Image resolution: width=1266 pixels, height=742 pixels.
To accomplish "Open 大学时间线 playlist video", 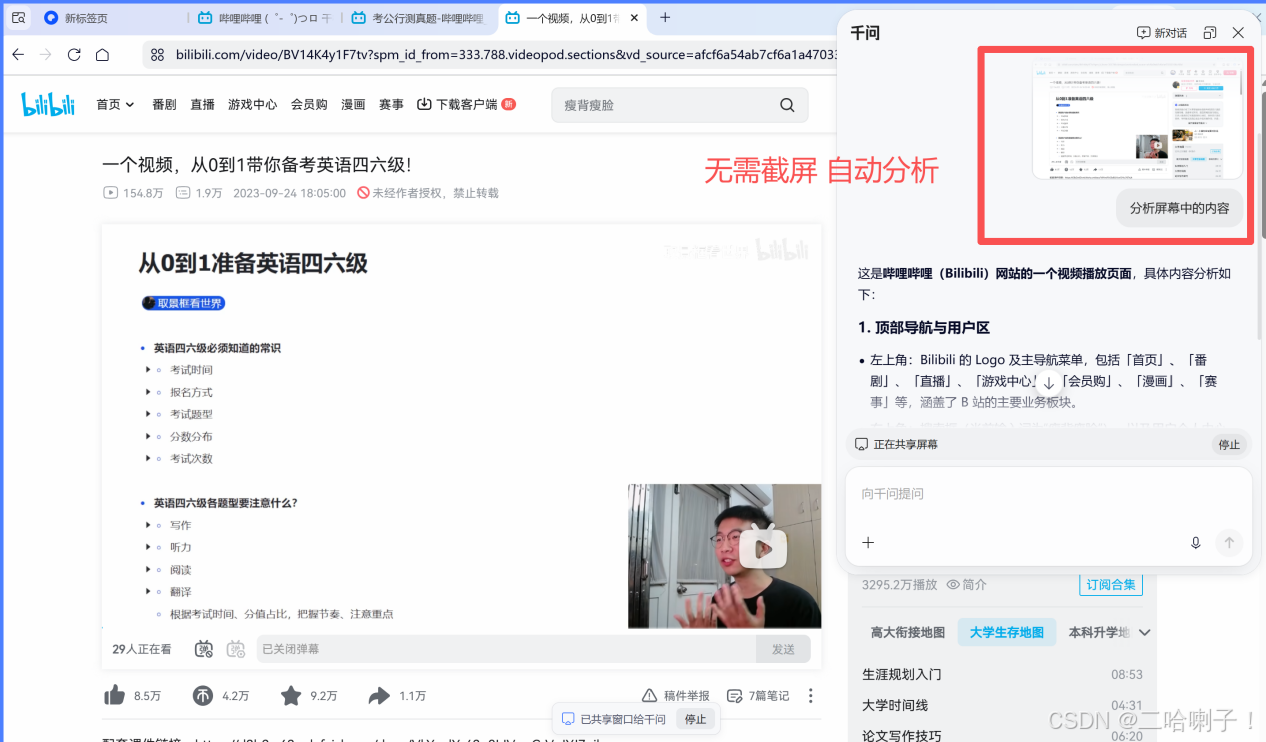I will pos(895,705).
